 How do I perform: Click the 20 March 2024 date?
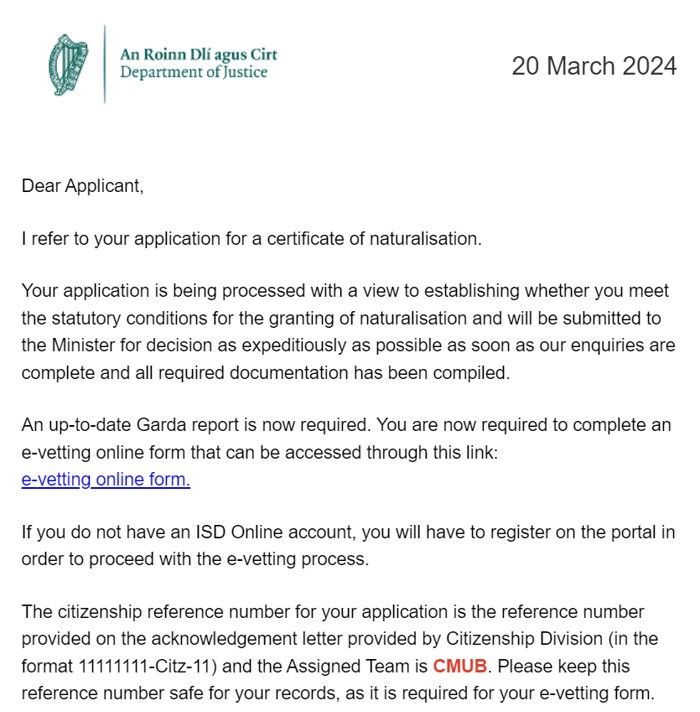point(594,67)
